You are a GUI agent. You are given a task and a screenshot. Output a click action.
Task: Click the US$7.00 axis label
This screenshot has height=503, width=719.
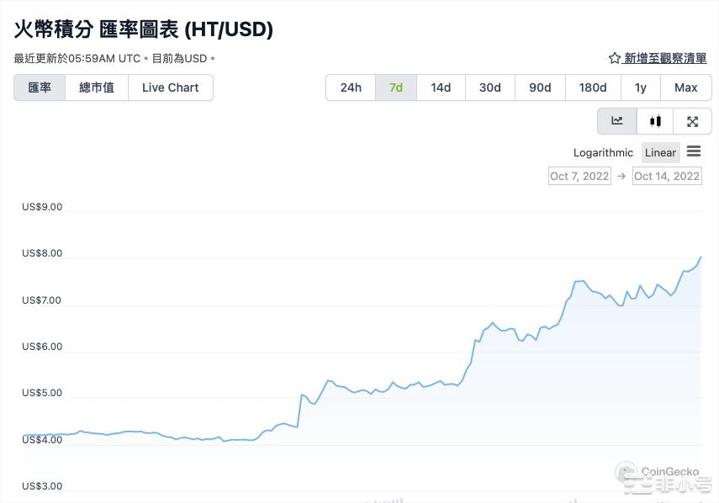[x=42, y=300]
